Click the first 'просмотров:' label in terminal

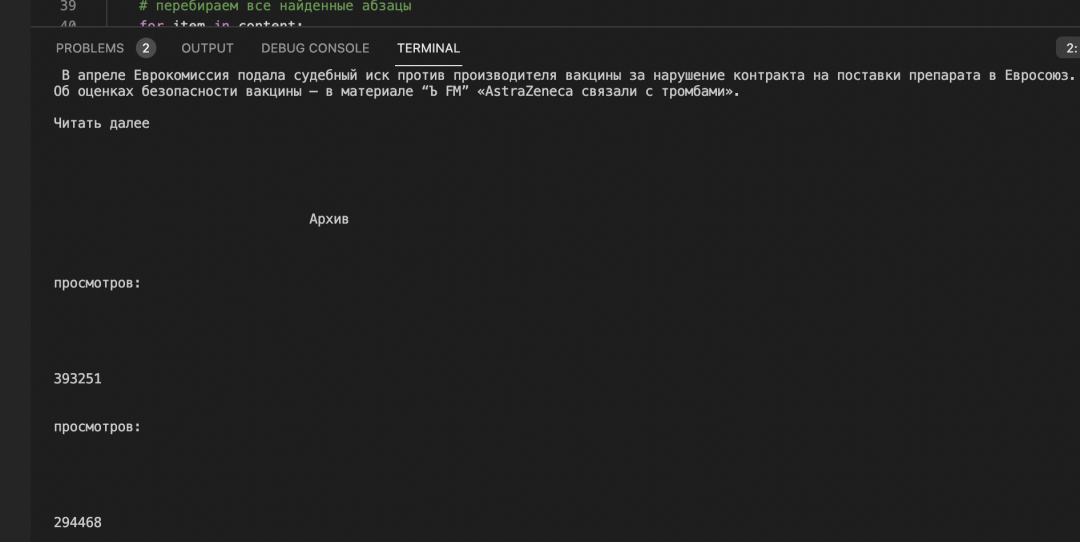(x=97, y=283)
